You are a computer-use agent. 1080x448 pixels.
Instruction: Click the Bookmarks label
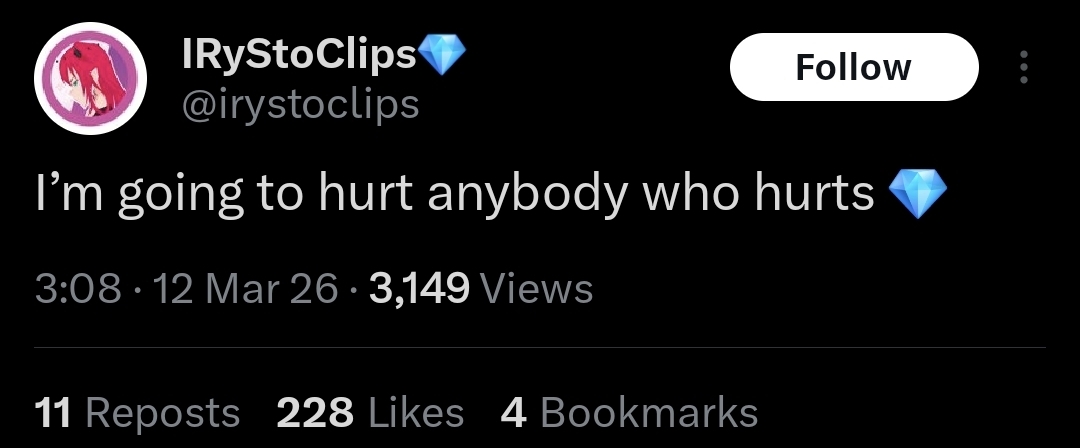[649, 413]
